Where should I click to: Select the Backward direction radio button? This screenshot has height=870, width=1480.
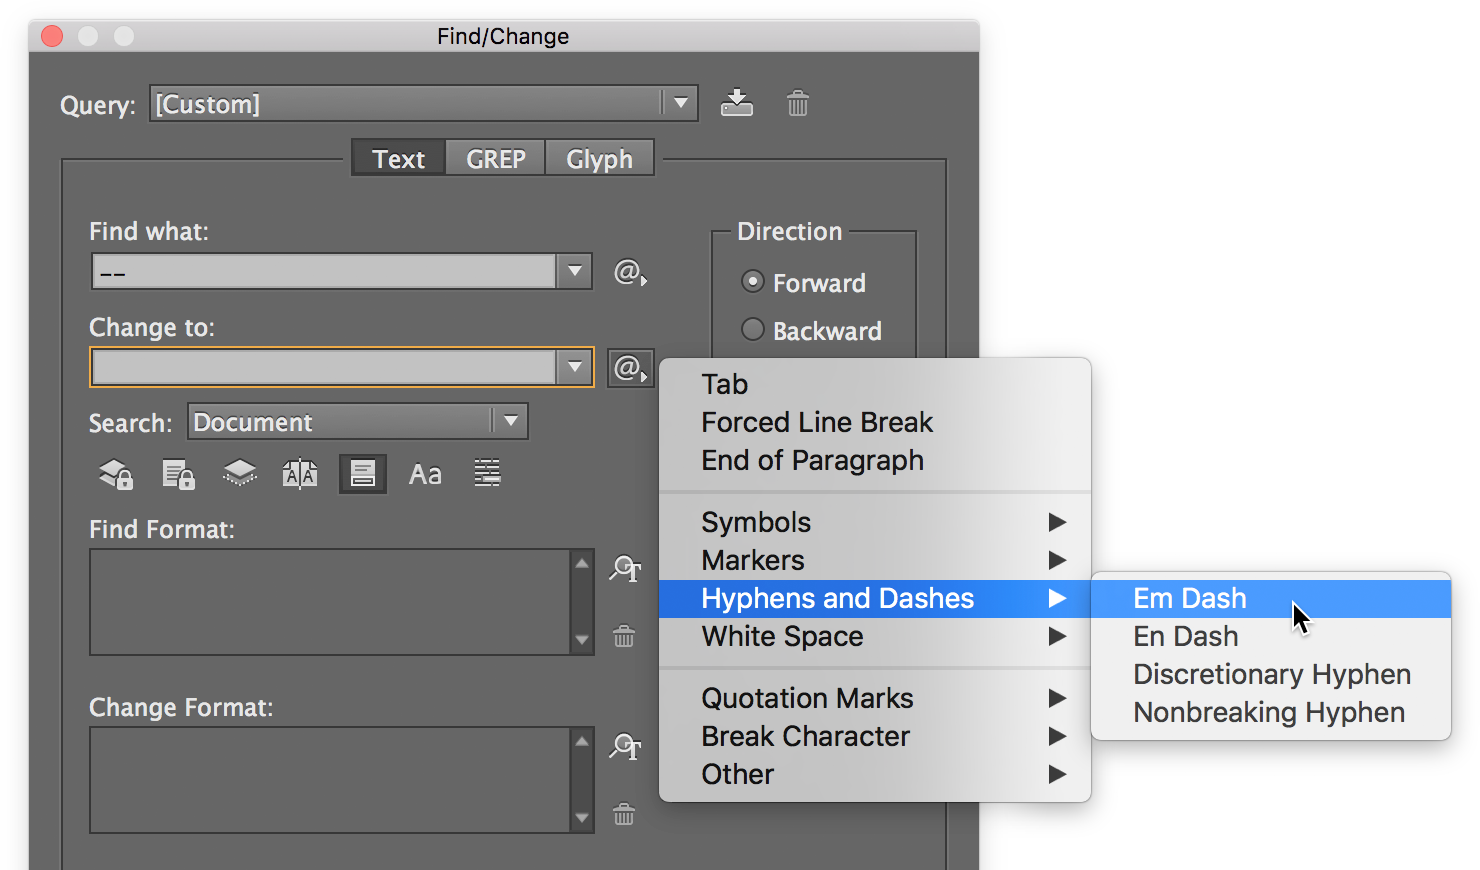tap(753, 330)
